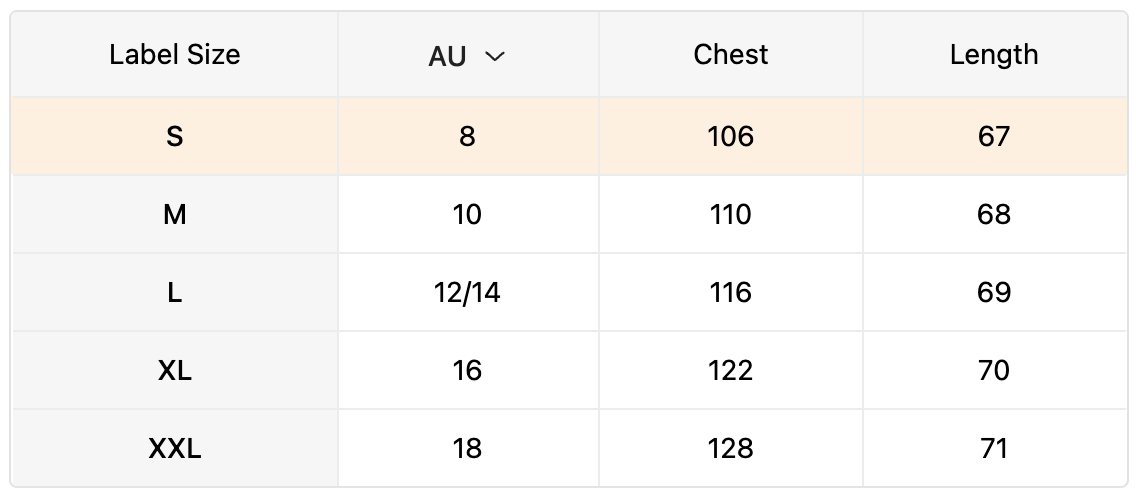The image size is (1136, 500).
Task: Click the Length column header
Action: click(x=994, y=54)
